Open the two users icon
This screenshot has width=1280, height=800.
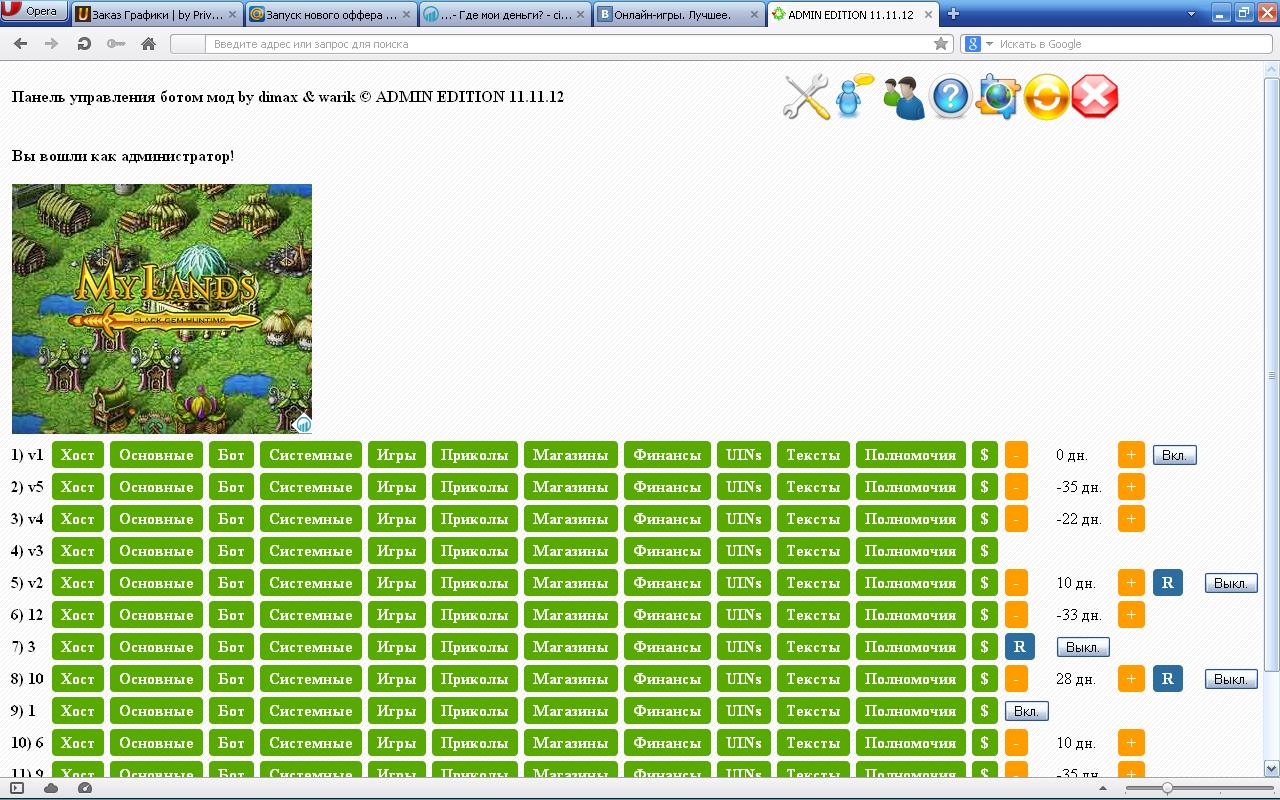(x=904, y=98)
